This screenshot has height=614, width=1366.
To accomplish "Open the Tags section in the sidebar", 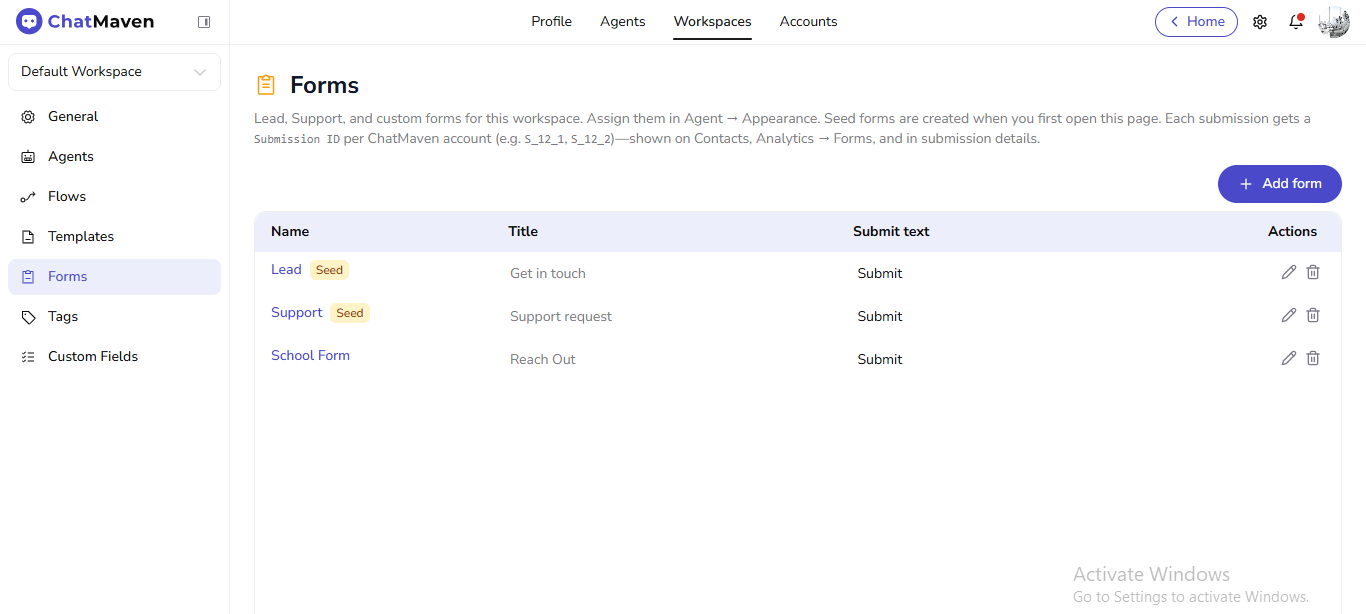I will point(62,316).
